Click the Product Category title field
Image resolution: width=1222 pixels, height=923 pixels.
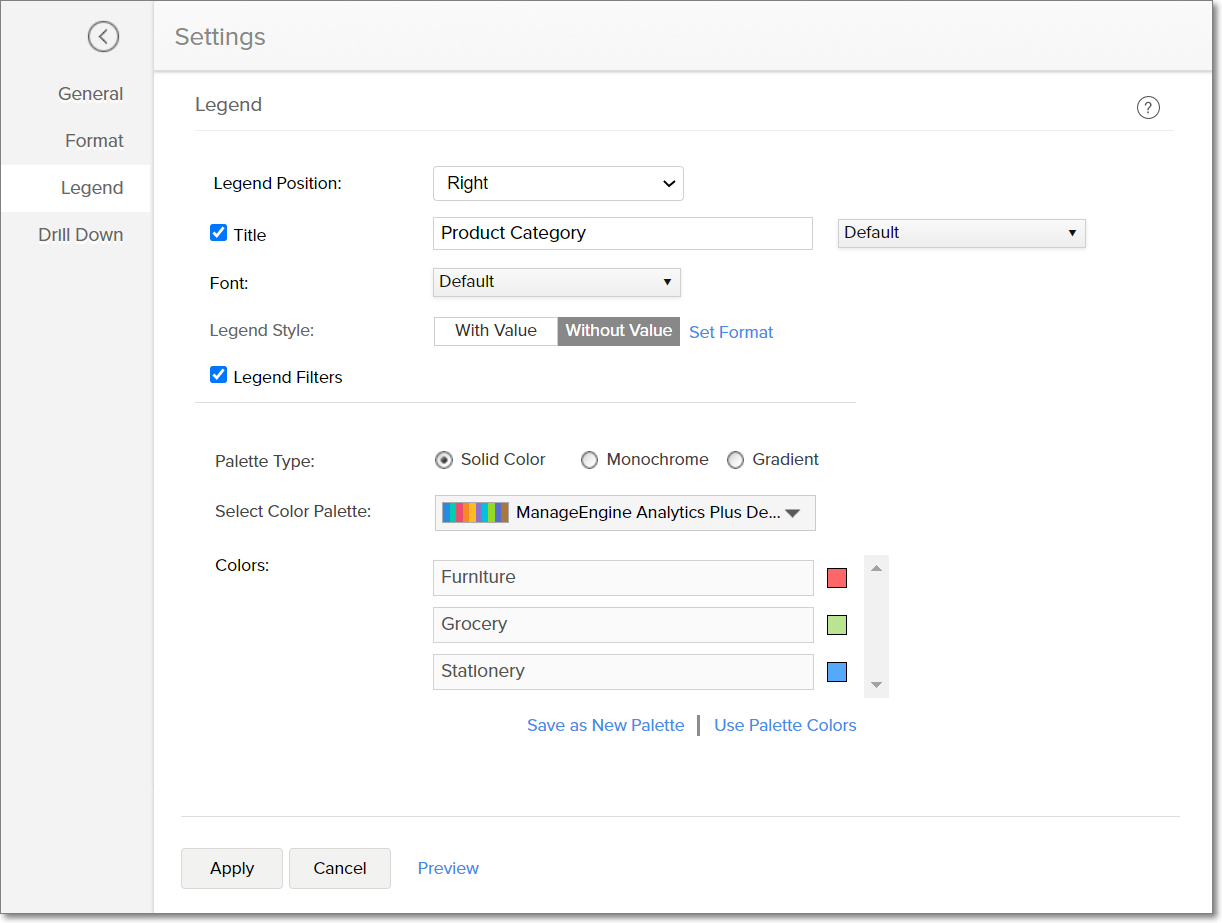tap(622, 233)
